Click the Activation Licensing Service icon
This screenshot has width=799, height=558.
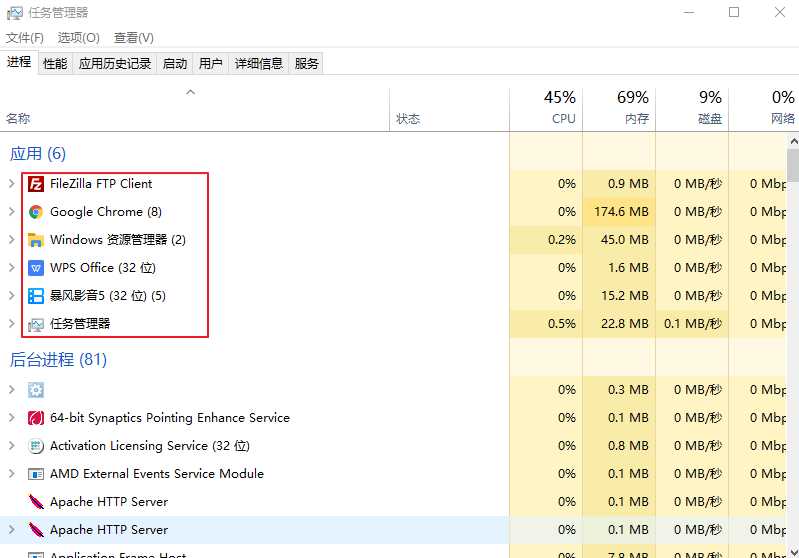[x=36, y=446]
